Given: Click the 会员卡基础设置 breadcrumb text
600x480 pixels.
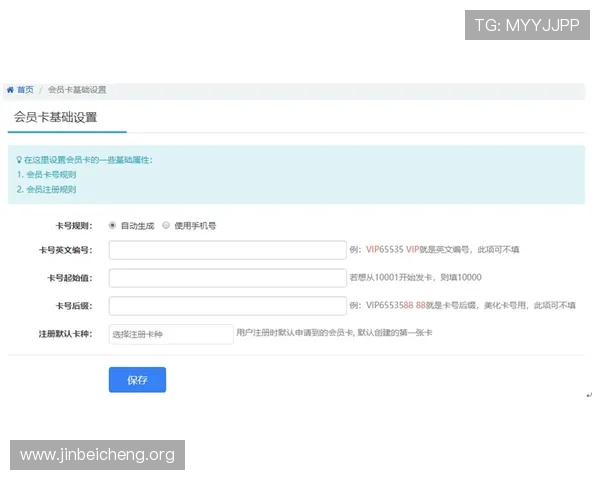Looking at the screenshot, I should point(77,90).
